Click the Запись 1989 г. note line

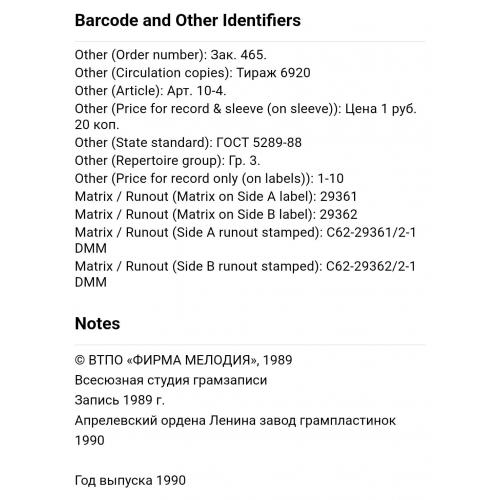[120, 400]
